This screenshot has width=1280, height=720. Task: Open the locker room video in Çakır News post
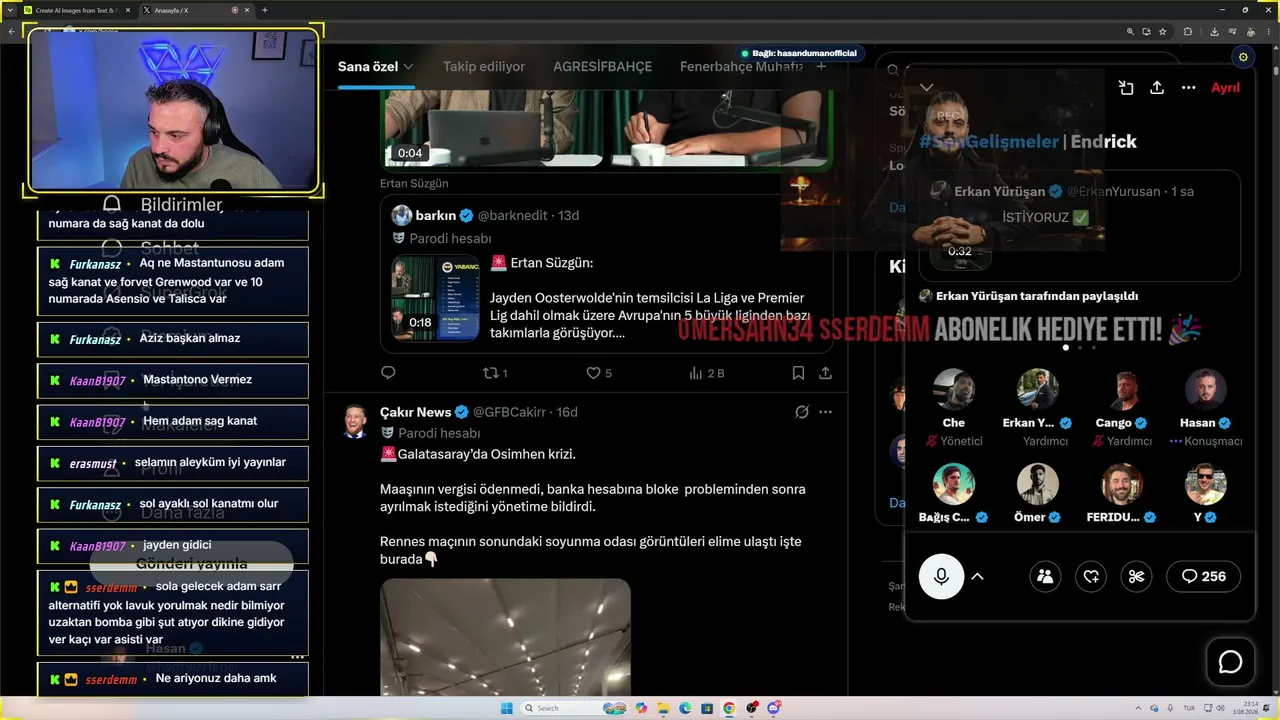coord(505,637)
